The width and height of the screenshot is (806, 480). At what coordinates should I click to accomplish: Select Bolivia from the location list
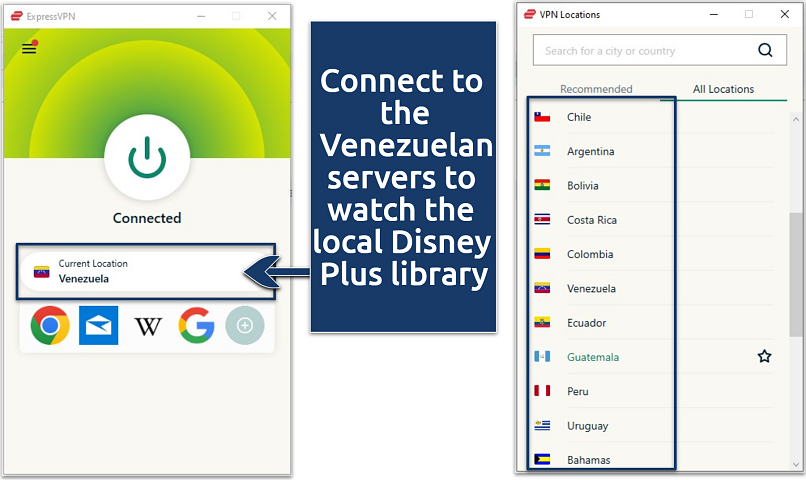point(653,186)
